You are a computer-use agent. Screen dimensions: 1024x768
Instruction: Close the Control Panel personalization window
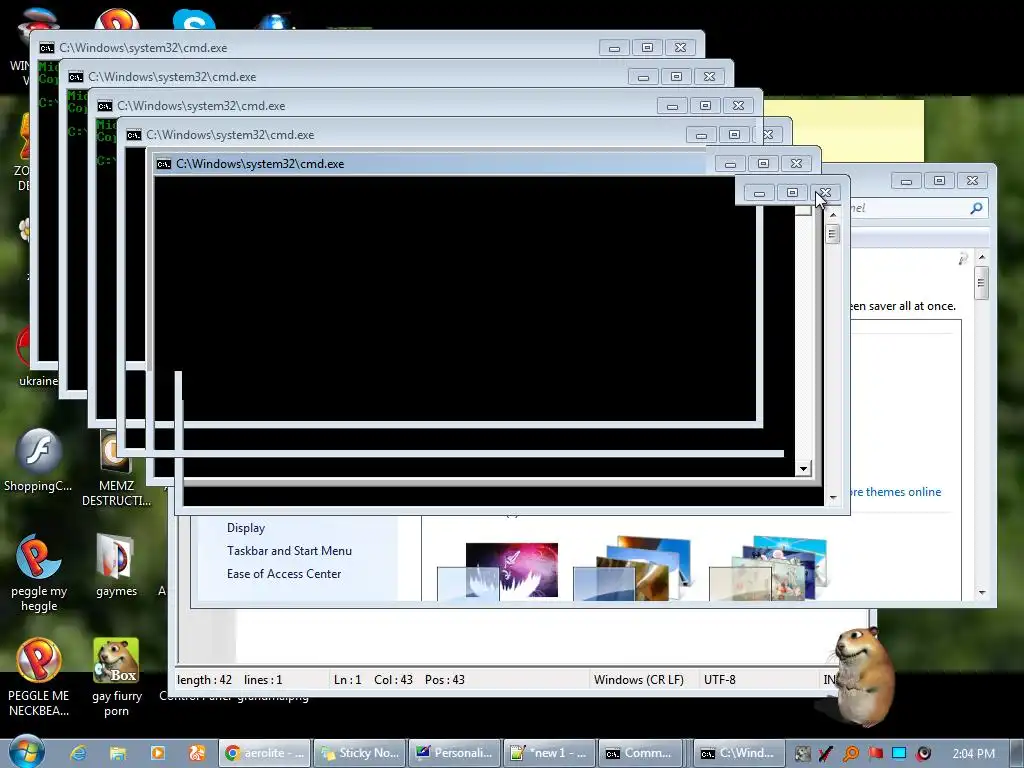pos(972,181)
